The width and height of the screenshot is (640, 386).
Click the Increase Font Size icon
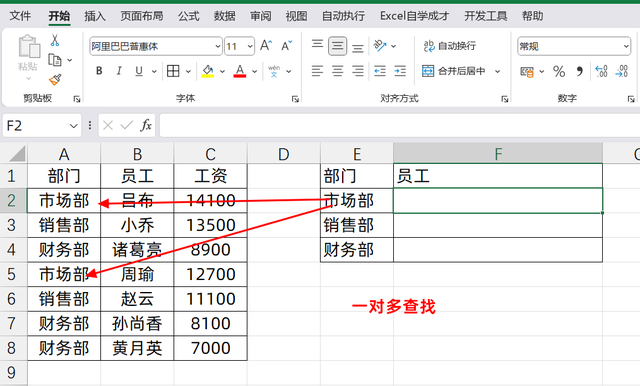266,46
